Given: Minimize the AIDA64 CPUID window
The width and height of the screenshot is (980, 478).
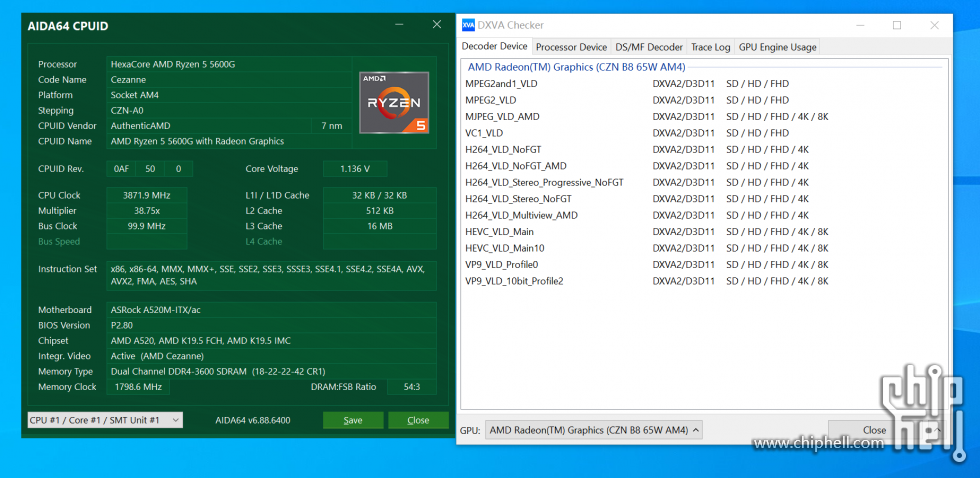Looking at the screenshot, I should pyautogui.click(x=399, y=24).
